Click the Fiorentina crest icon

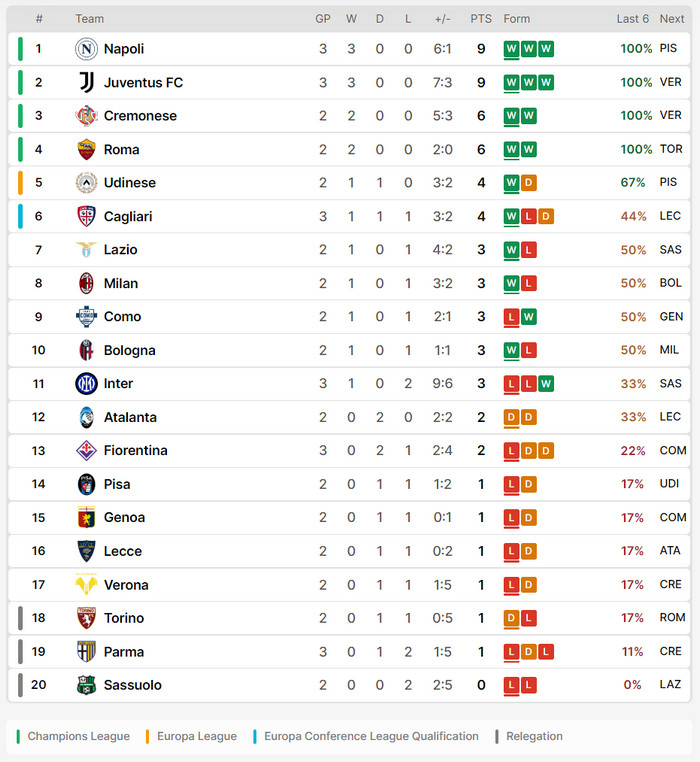[x=87, y=450]
